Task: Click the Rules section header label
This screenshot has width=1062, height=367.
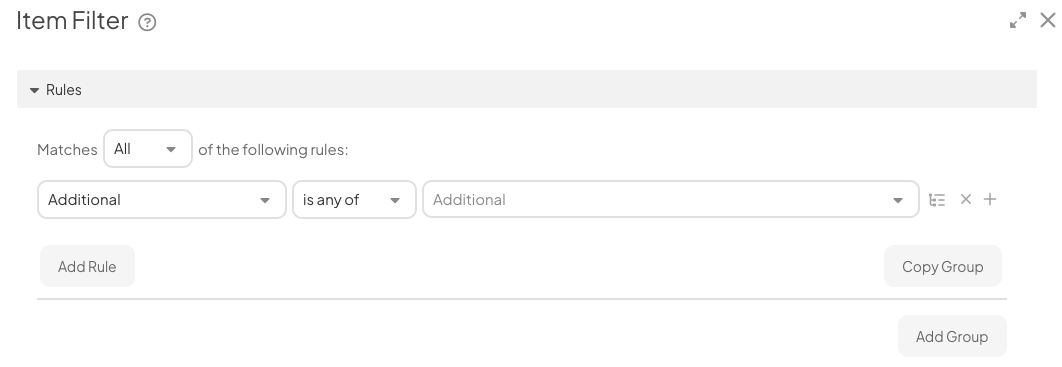Action: click(64, 90)
